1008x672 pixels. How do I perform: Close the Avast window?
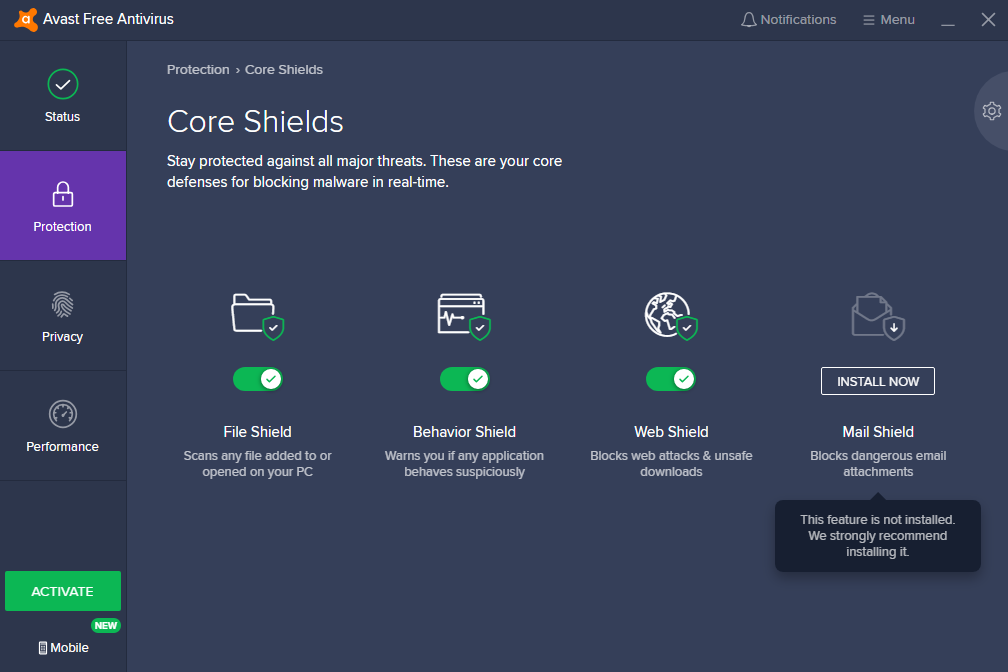pos(989,20)
